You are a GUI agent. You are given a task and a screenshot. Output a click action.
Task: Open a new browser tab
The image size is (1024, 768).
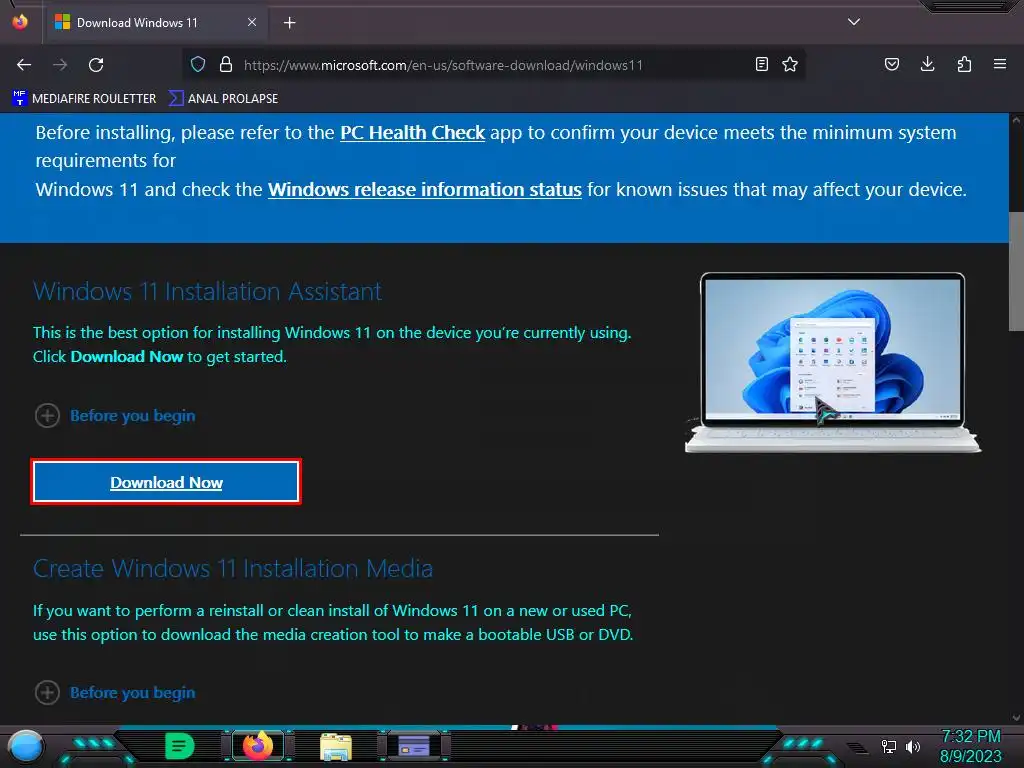(x=289, y=23)
